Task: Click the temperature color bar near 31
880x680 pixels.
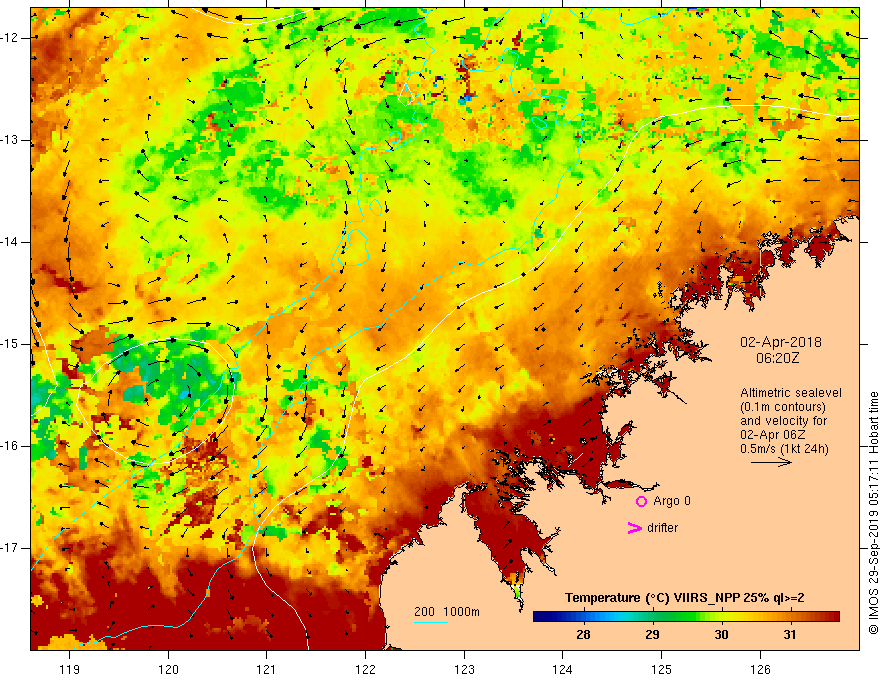Action: click(790, 617)
